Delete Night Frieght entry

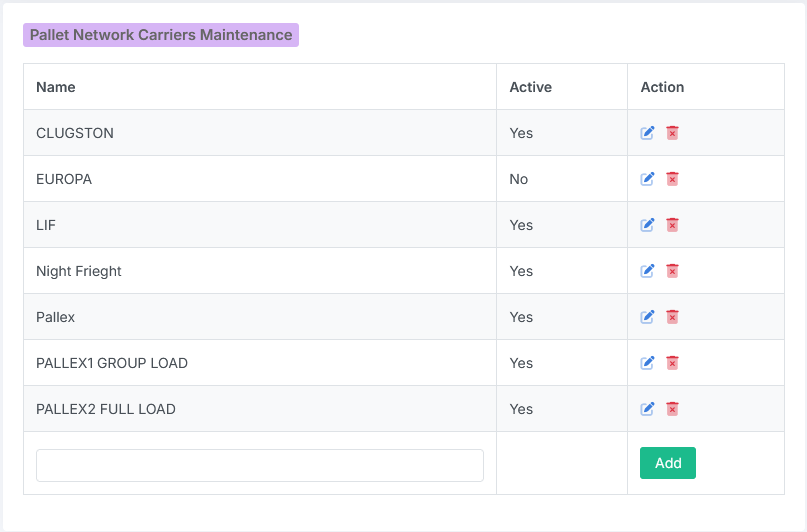tap(672, 271)
